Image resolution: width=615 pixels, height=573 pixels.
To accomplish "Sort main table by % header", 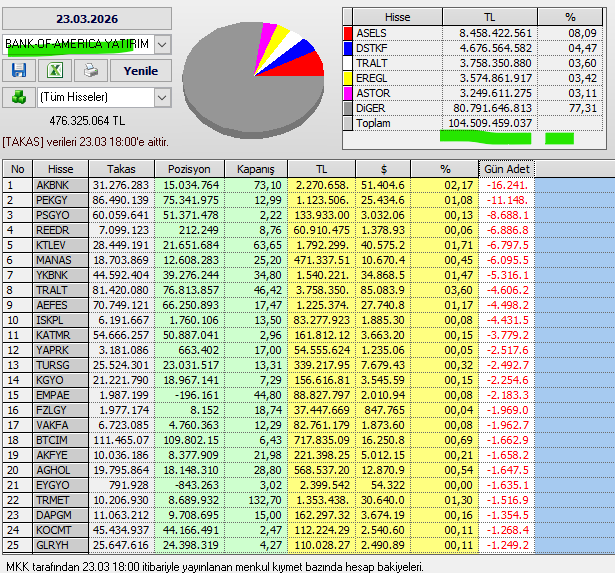I will (x=445, y=169).
